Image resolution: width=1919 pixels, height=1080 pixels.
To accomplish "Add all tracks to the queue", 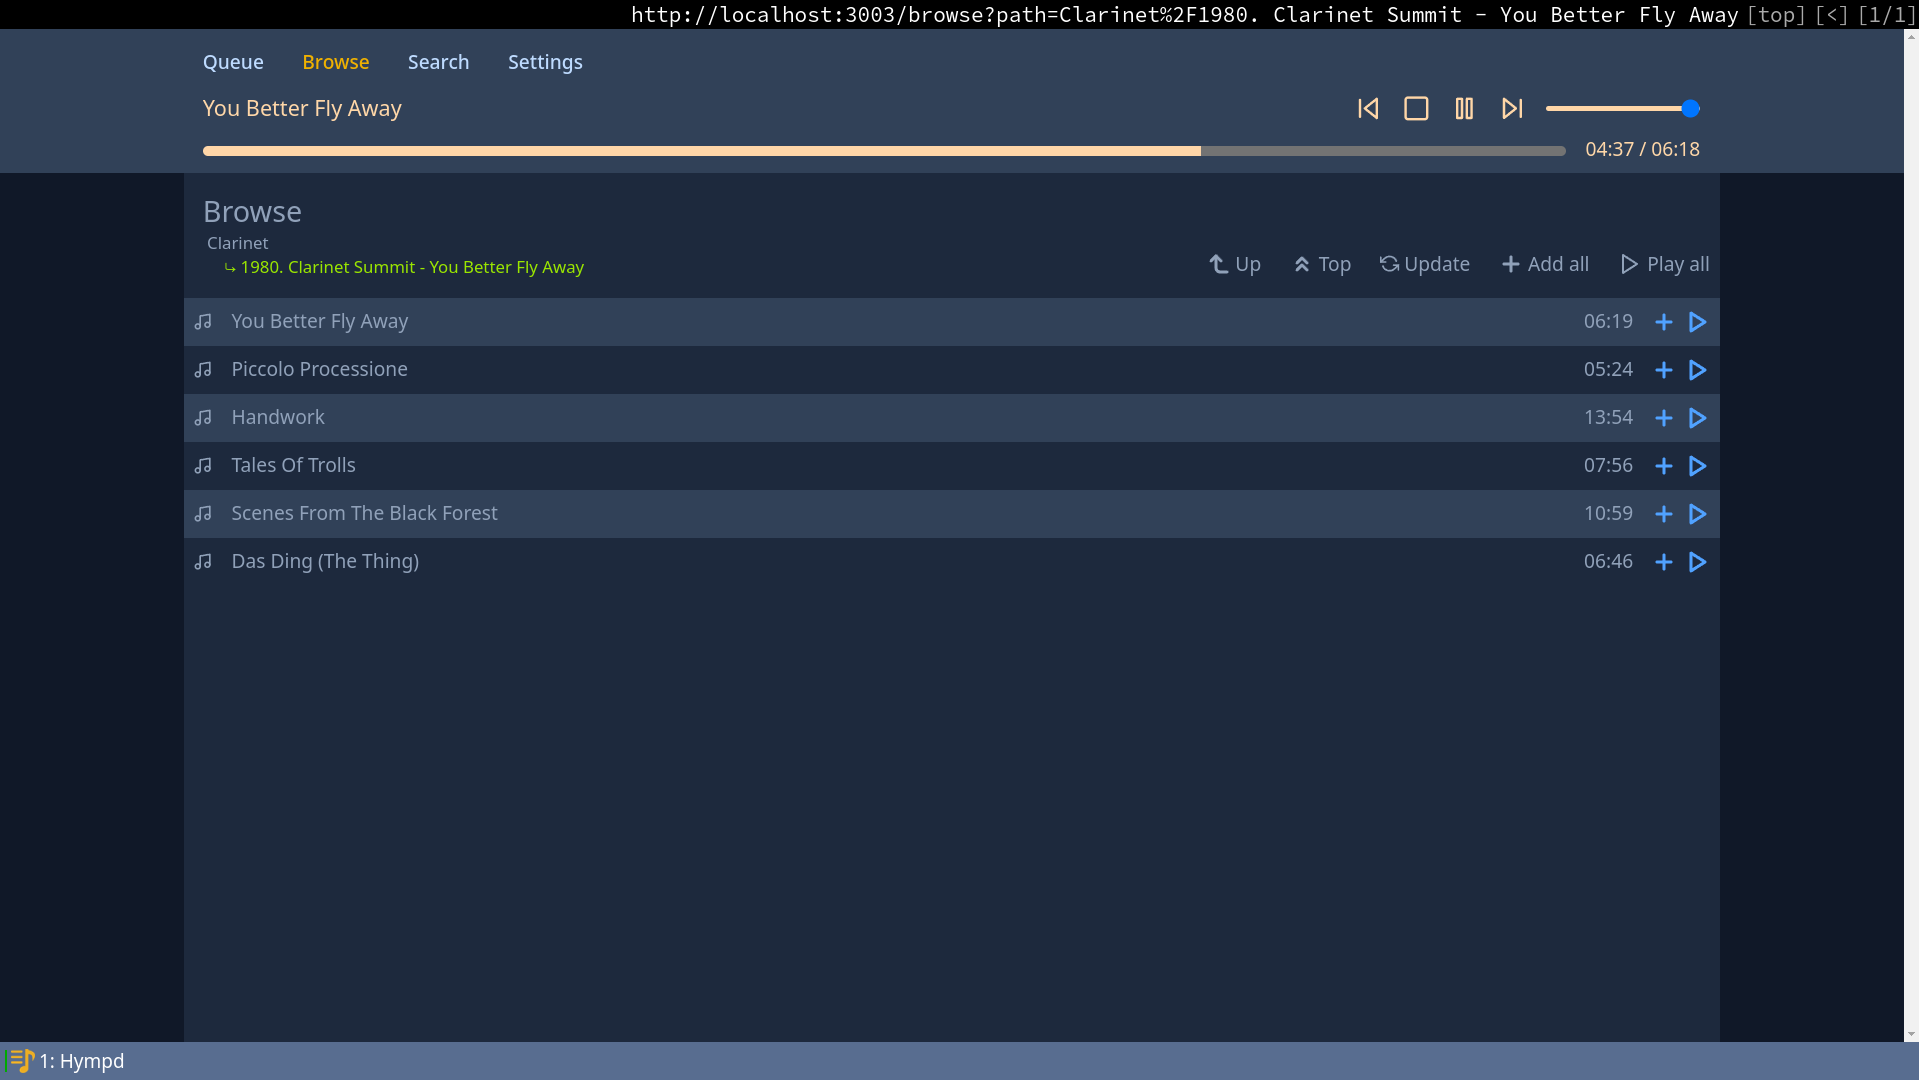I will (1545, 264).
